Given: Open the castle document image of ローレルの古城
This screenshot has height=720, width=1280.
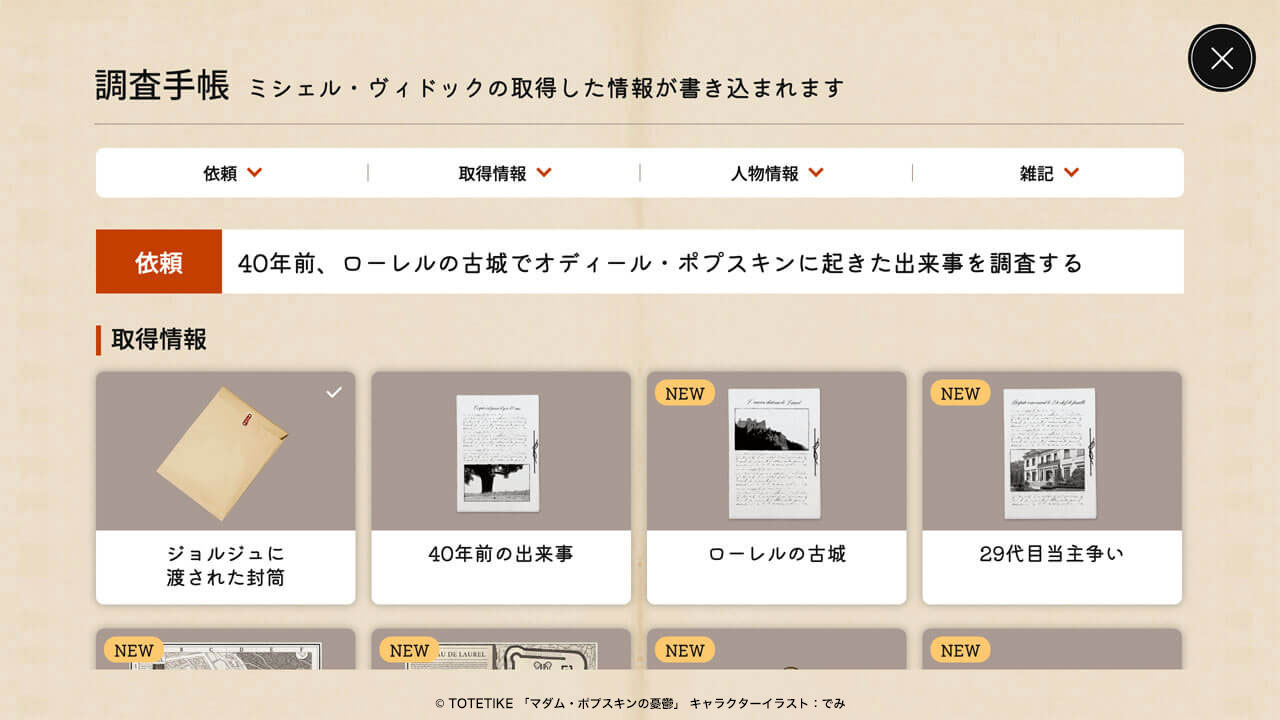Looking at the screenshot, I should 776,453.
